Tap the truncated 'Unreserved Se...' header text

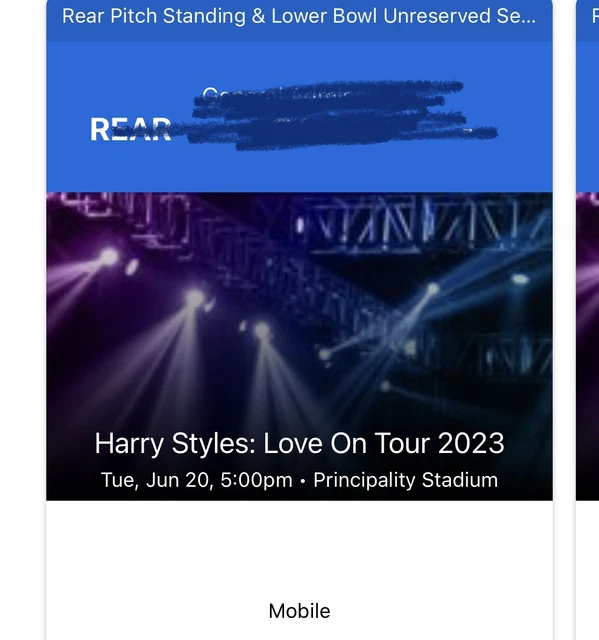(x=459, y=16)
